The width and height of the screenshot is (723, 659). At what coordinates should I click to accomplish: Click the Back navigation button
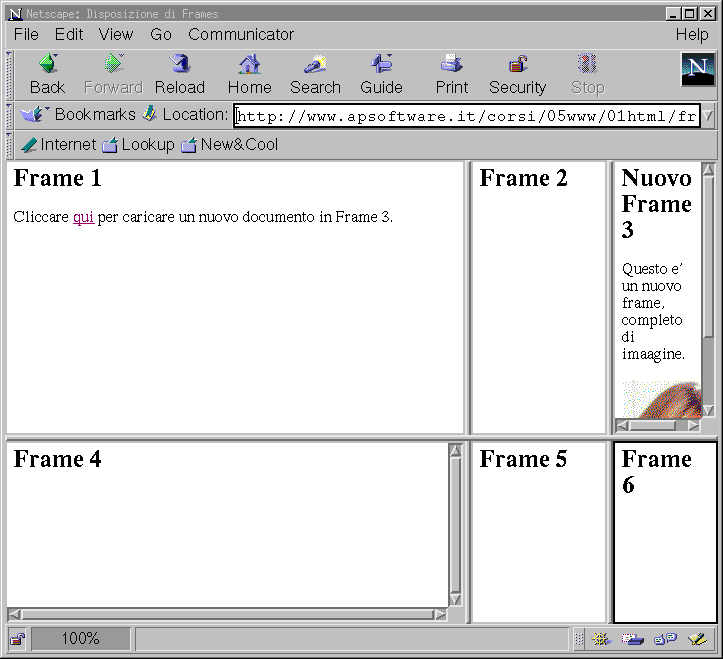point(47,75)
